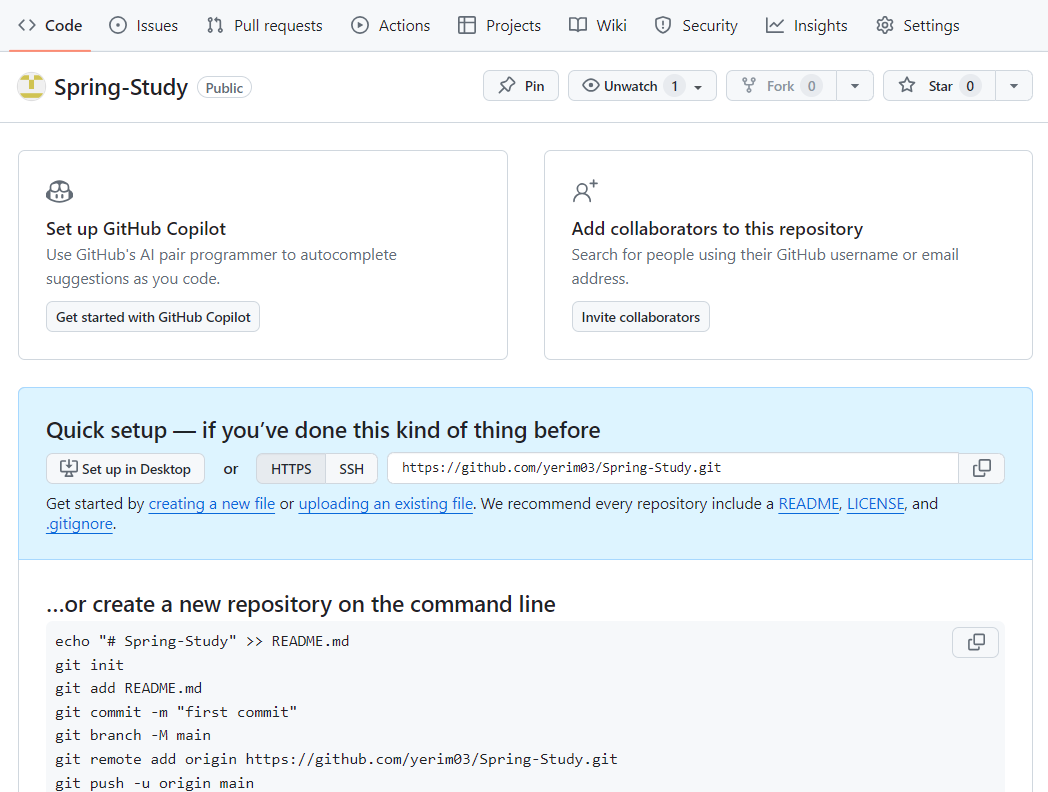Open the LICENSE link

876,503
